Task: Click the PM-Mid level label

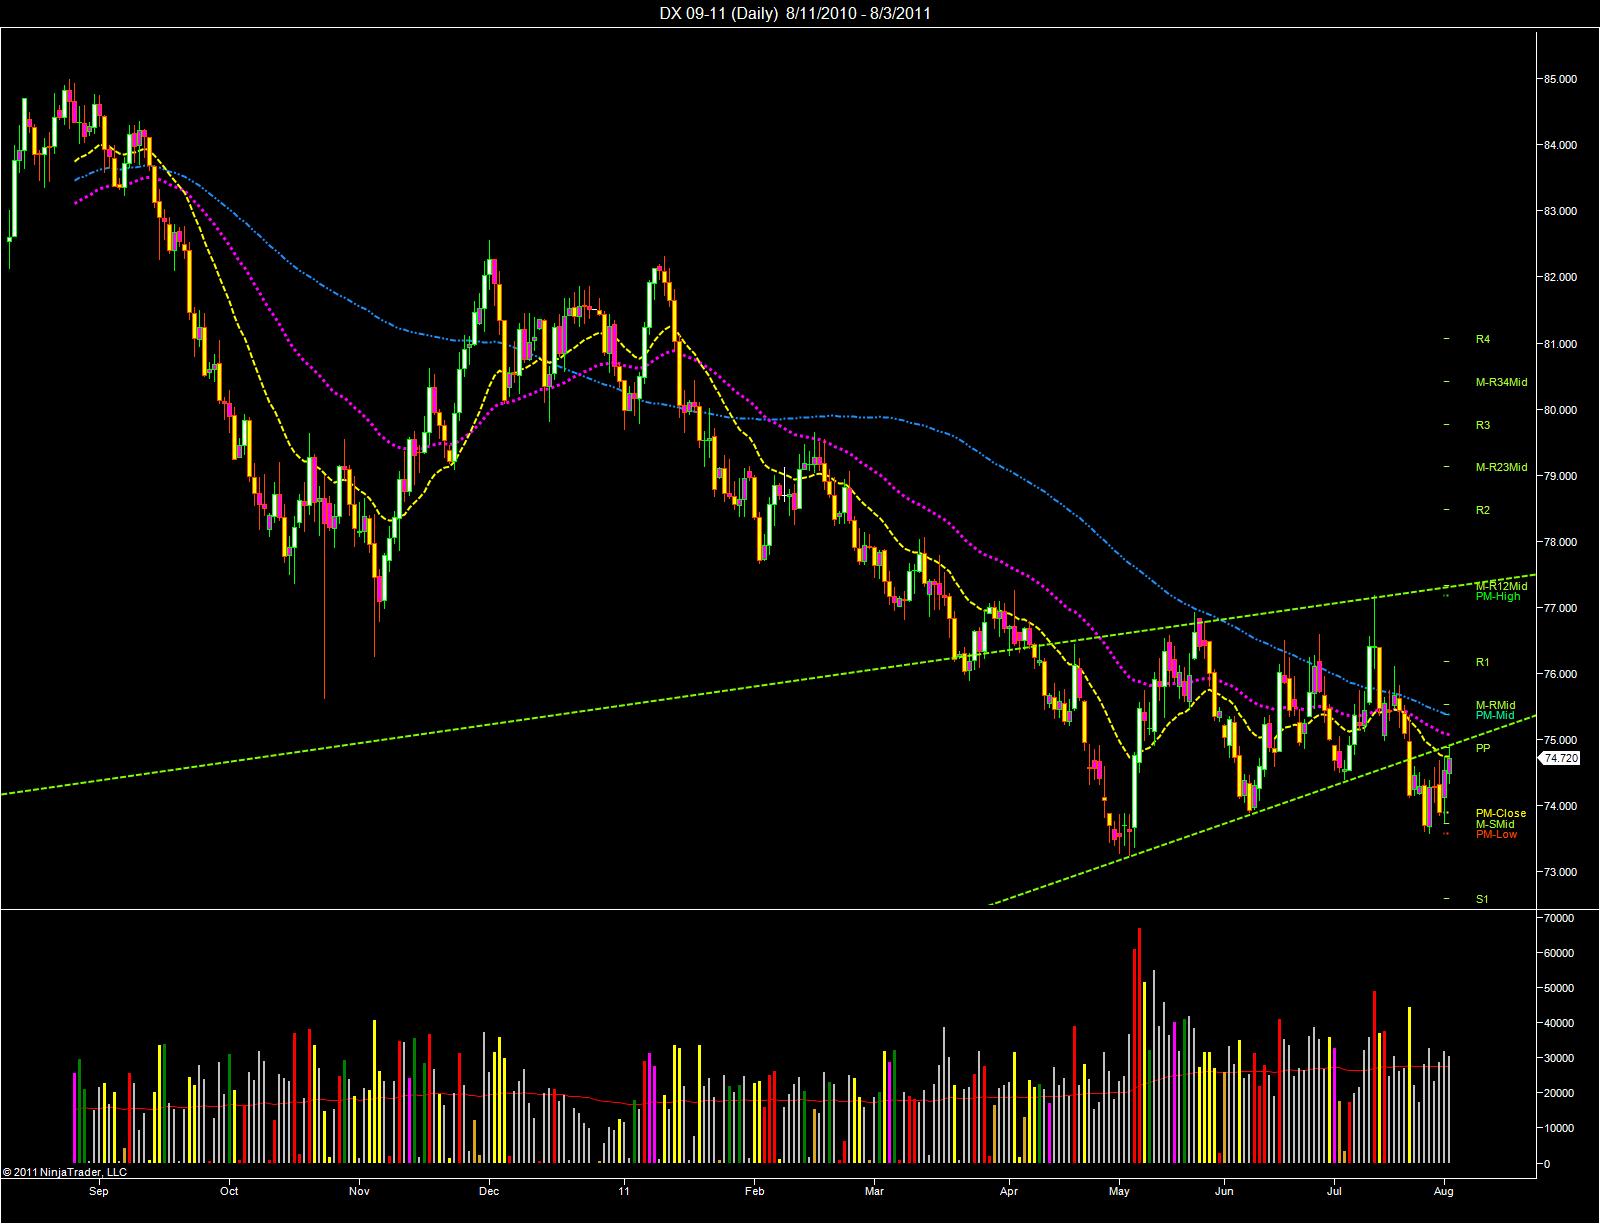Action: coord(1495,715)
